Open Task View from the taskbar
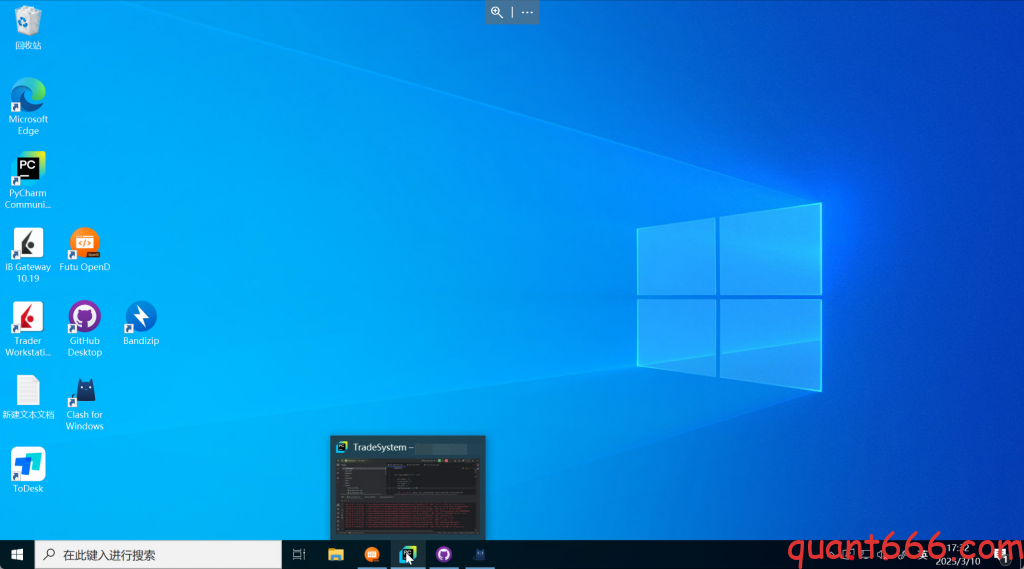This screenshot has width=1024, height=569. click(299, 555)
